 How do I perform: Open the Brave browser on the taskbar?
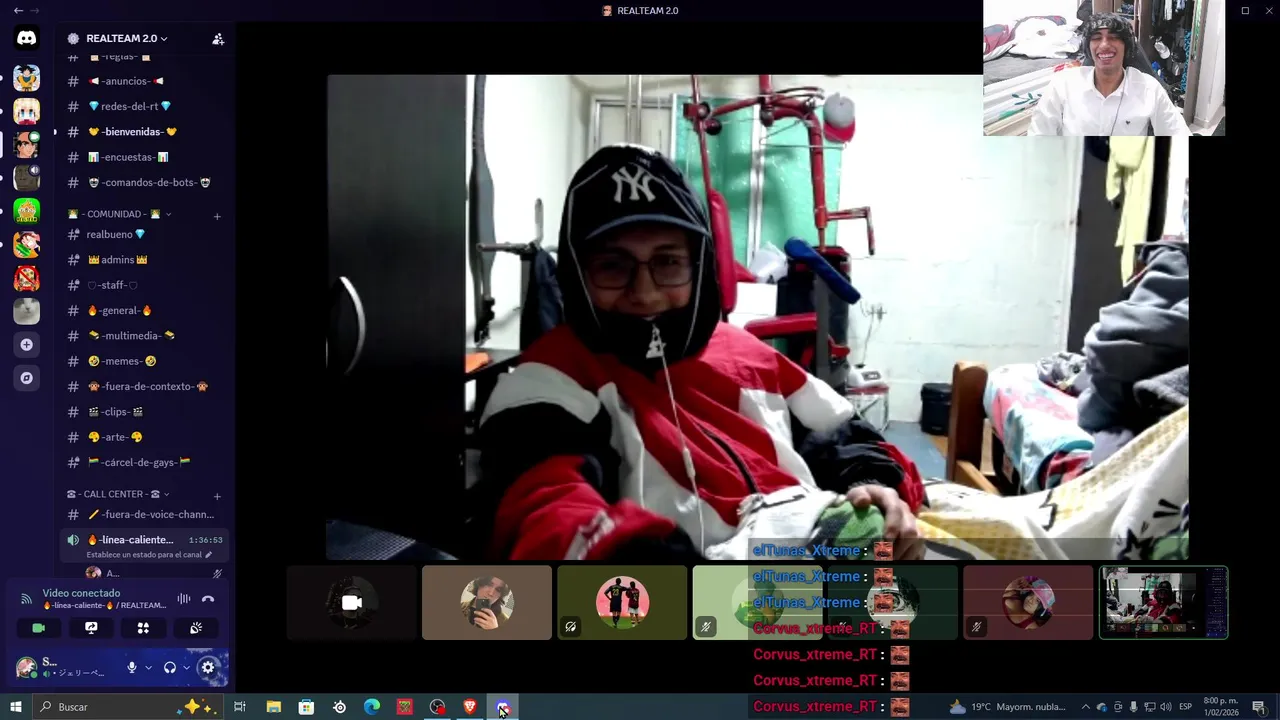coord(470,707)
